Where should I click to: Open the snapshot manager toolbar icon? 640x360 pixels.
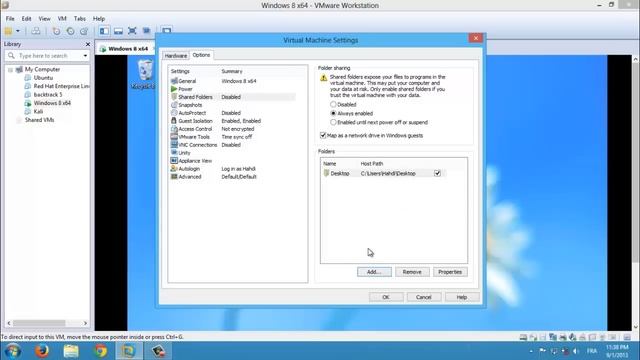point(84,31)
